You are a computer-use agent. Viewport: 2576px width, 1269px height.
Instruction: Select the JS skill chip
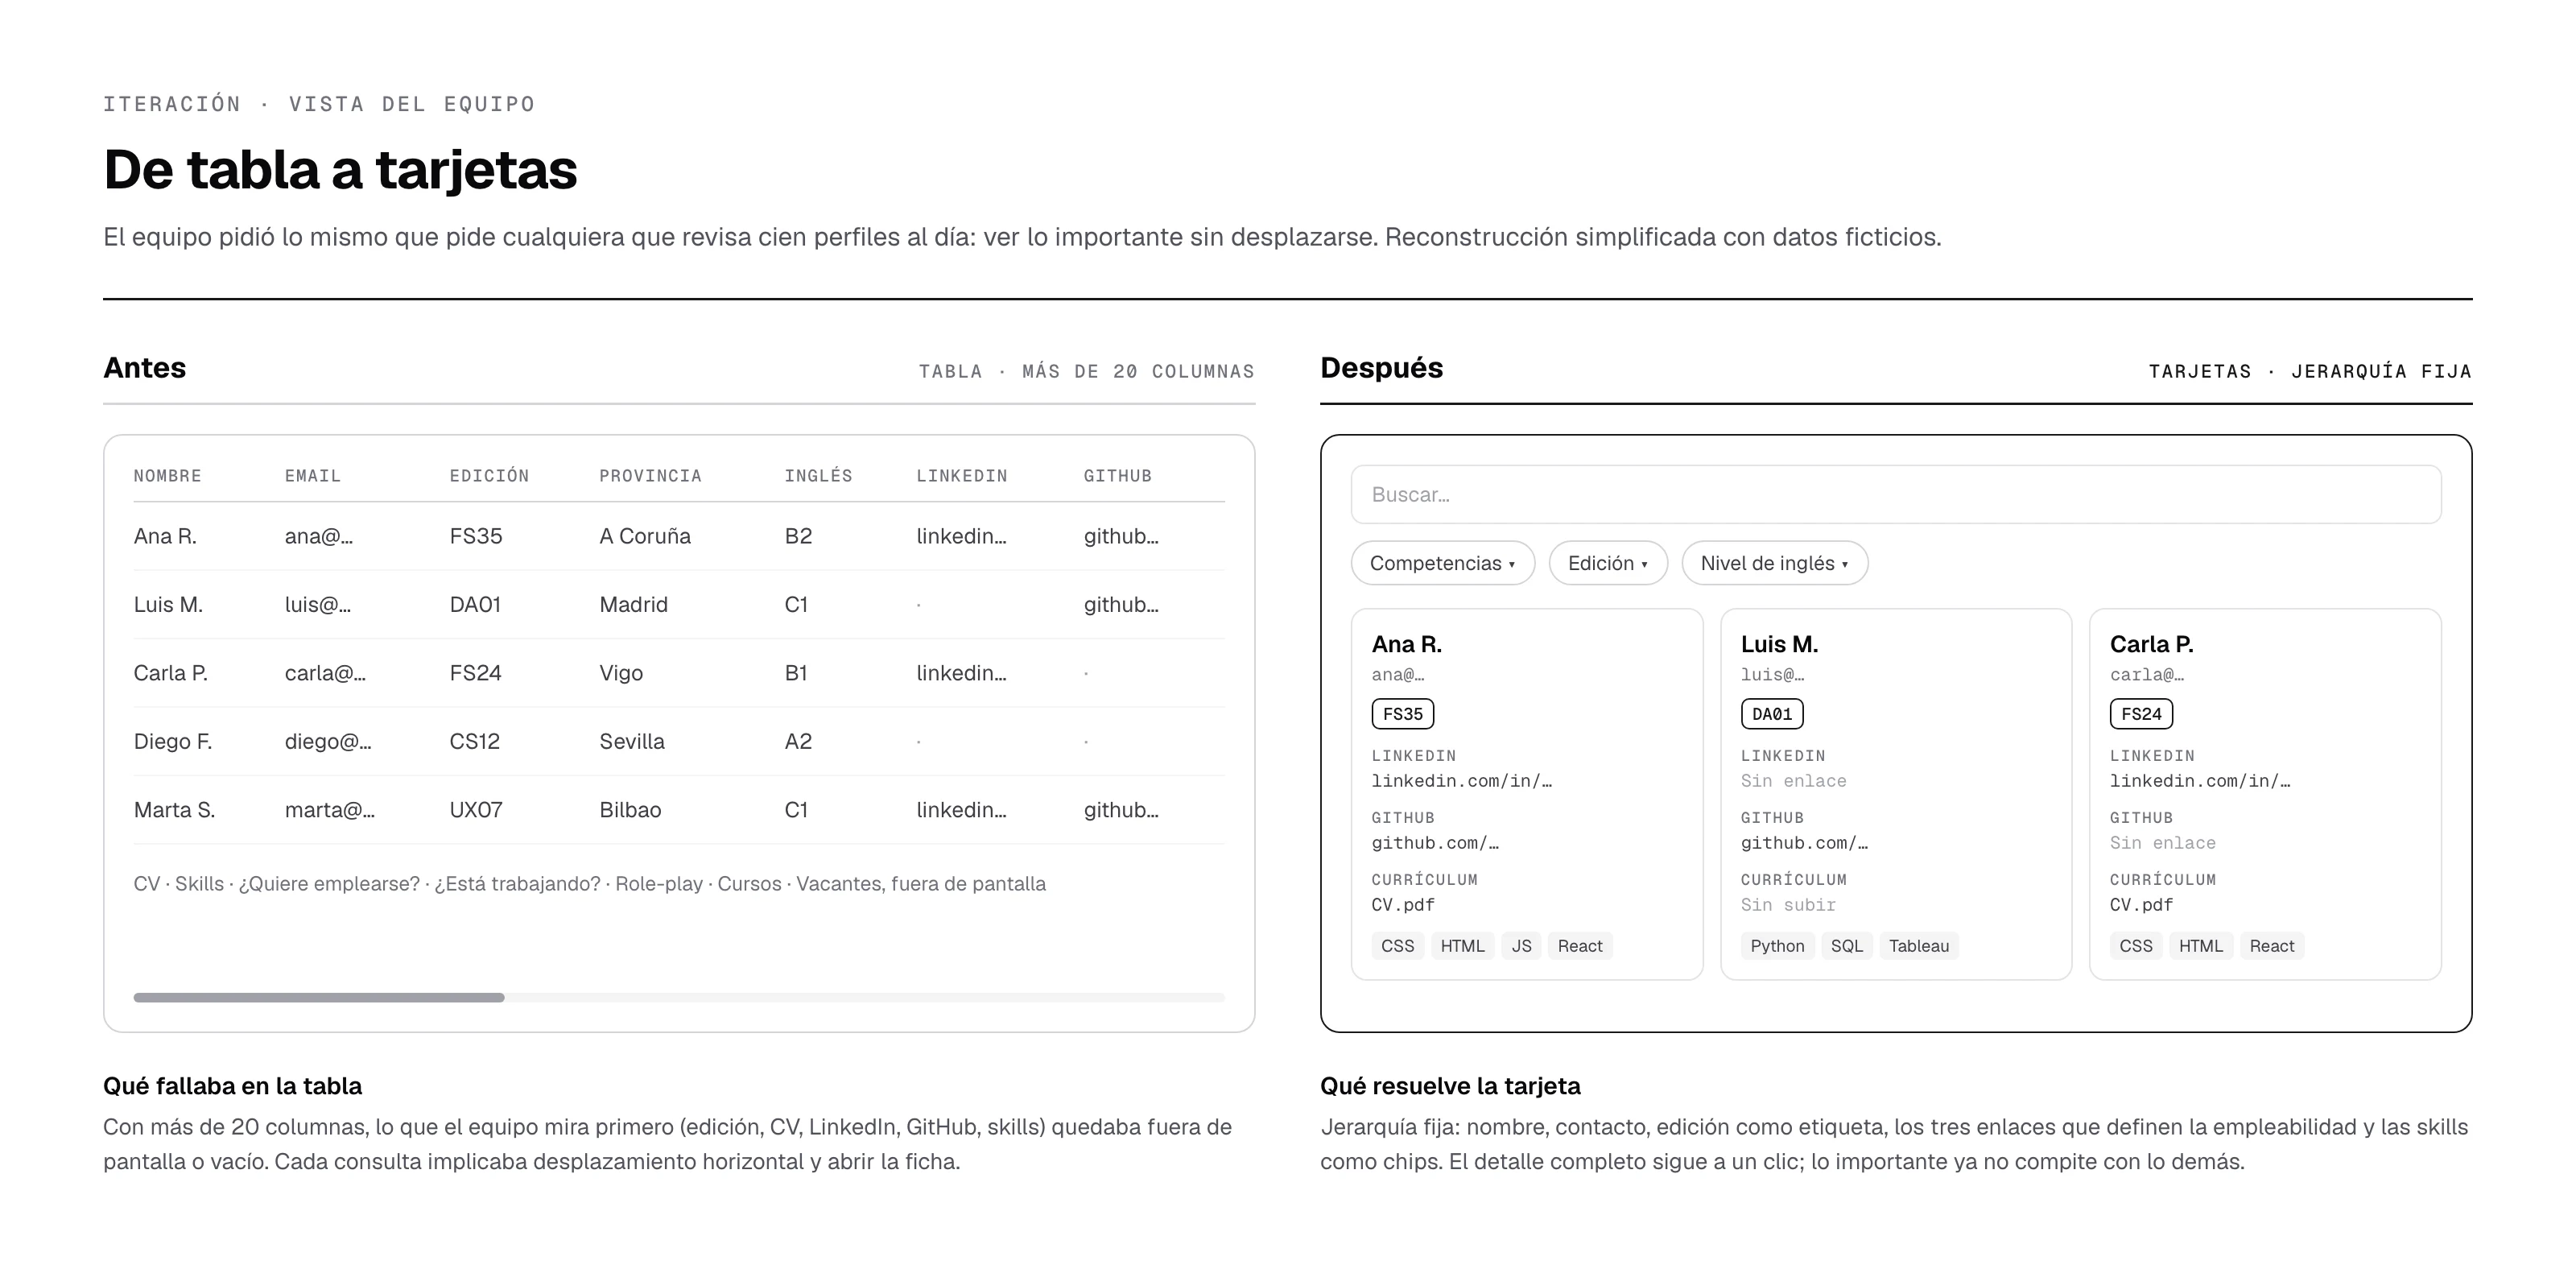tap(1521, 946)
